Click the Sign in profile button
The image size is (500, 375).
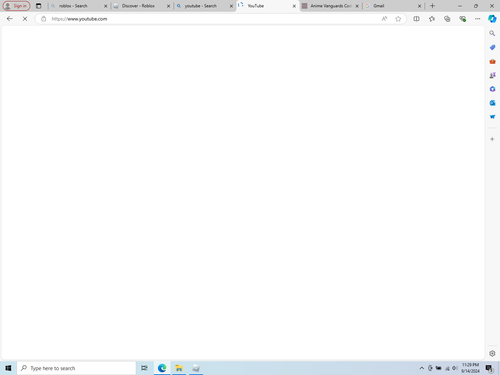(16, 6)
